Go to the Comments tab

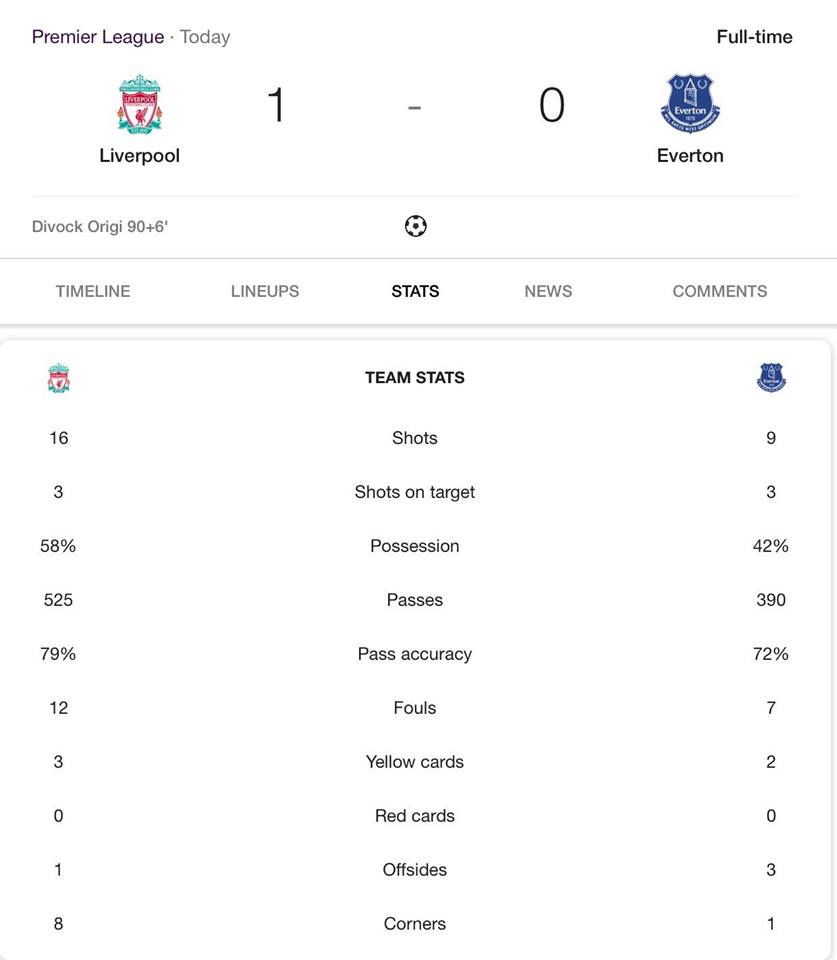[719, 291]
